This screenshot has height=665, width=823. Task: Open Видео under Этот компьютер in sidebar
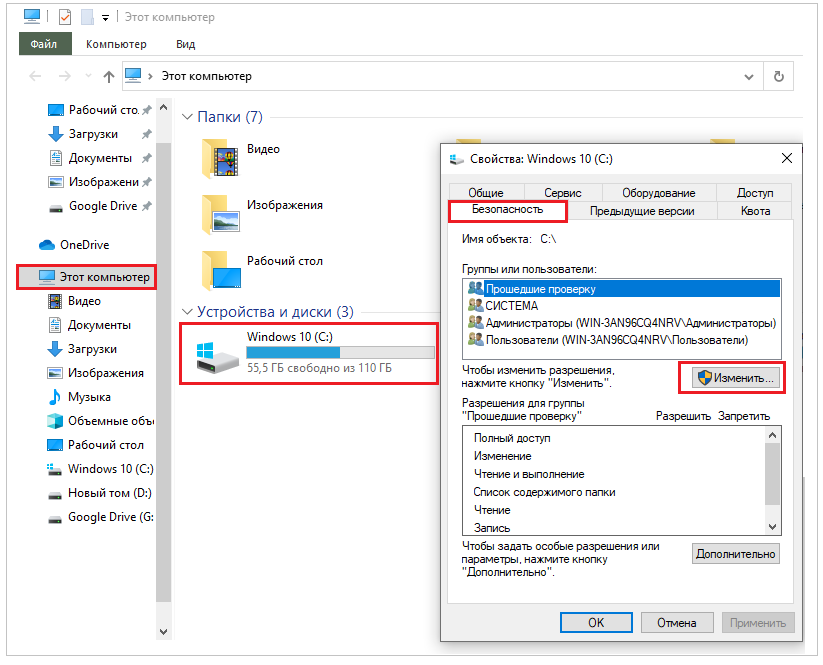[74, 301]
